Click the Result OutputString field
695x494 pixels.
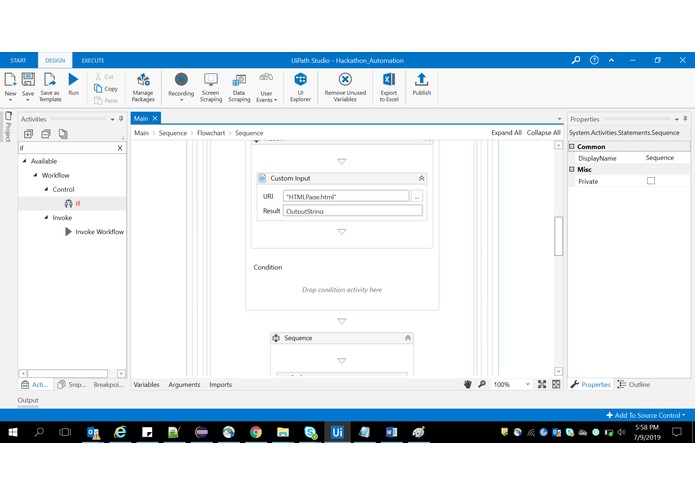tap(353, 211)
